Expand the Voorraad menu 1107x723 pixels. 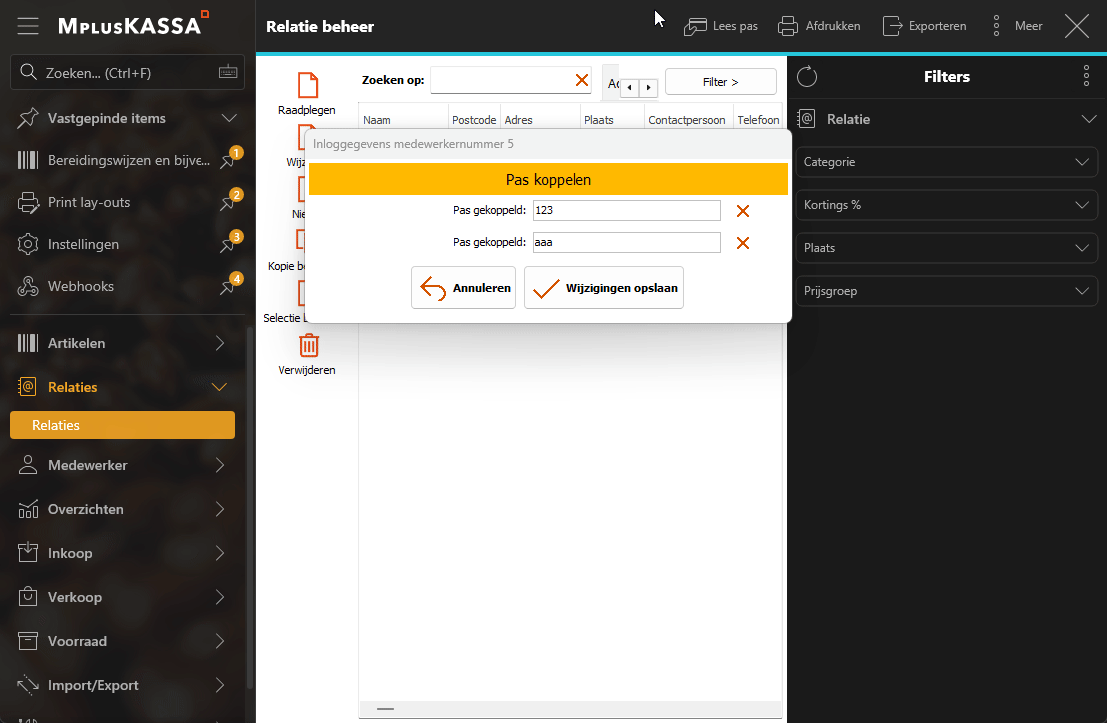tap(220, 641)
